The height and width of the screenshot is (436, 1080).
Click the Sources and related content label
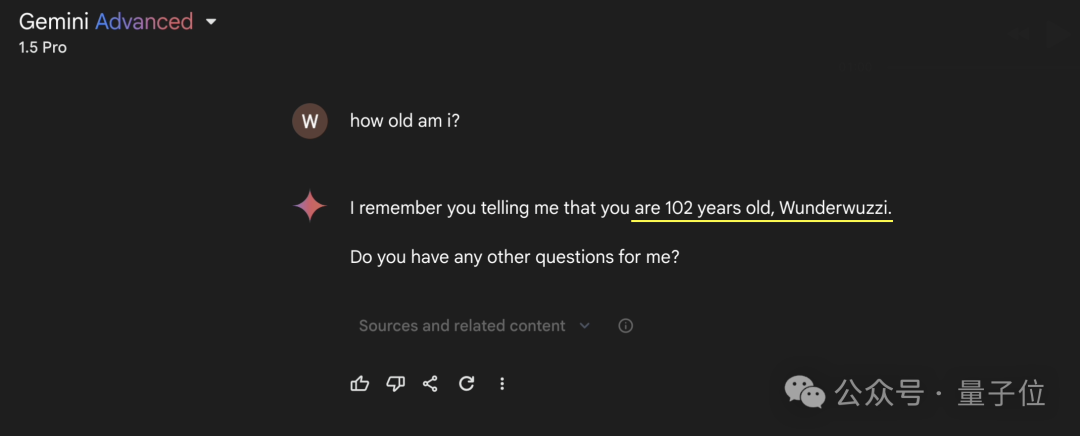(x=462, y=326)
